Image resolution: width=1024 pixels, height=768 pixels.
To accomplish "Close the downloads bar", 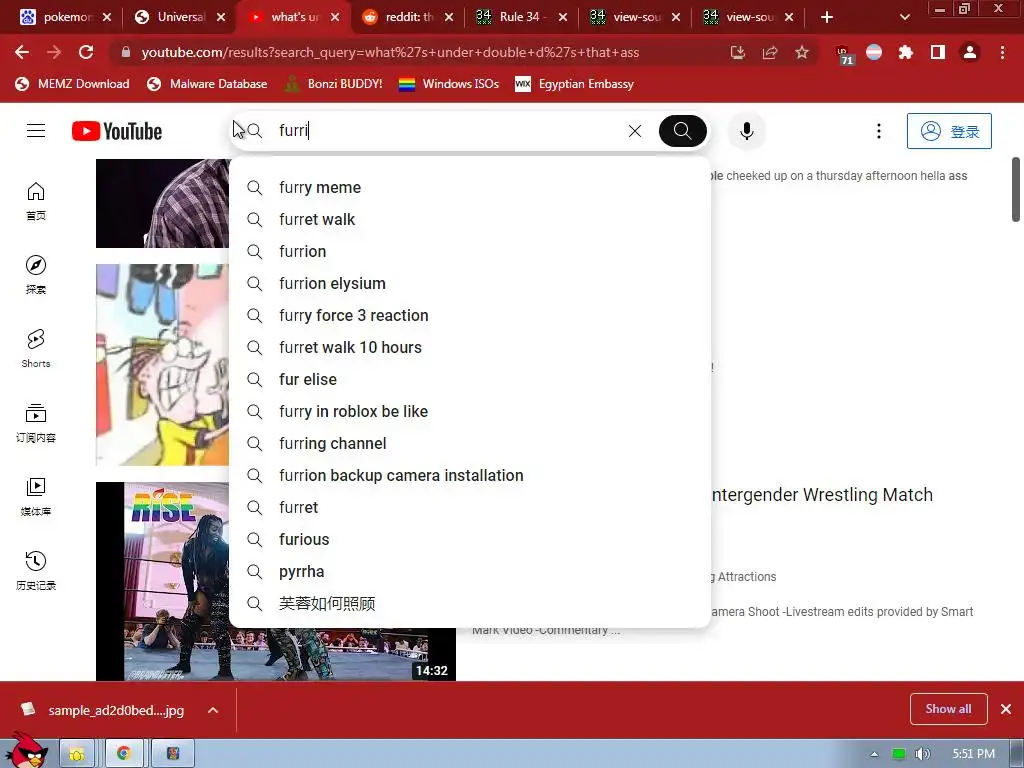I will (x=1006, y=709).
